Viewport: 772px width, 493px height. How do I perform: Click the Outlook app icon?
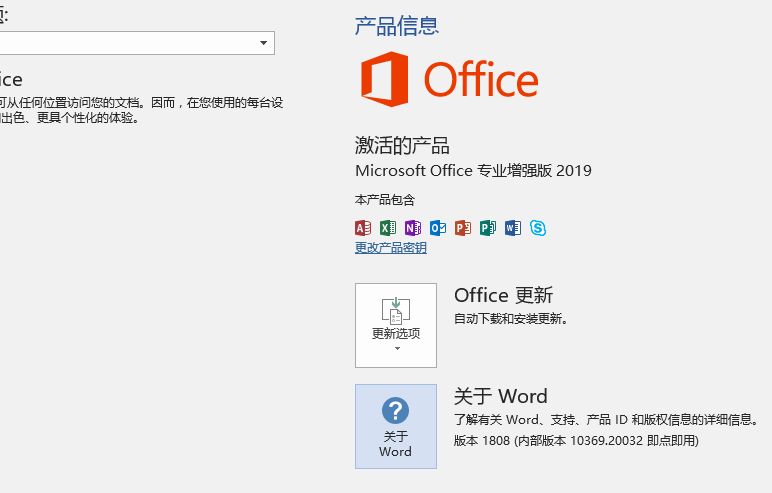point(438,228)
